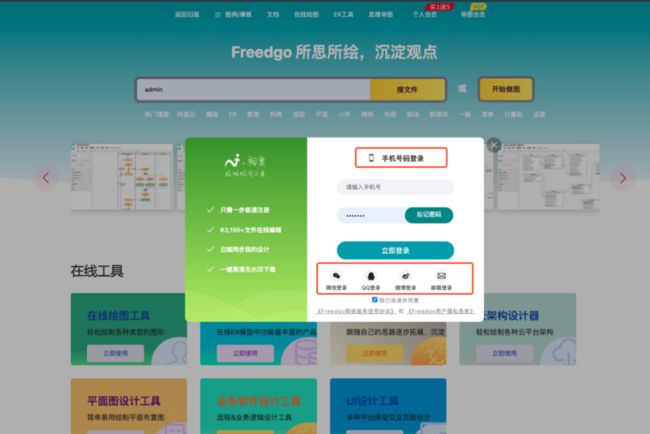Open the Freedgo service agreement link
This screenshot has width=650, height=434.
coord(356,311)
